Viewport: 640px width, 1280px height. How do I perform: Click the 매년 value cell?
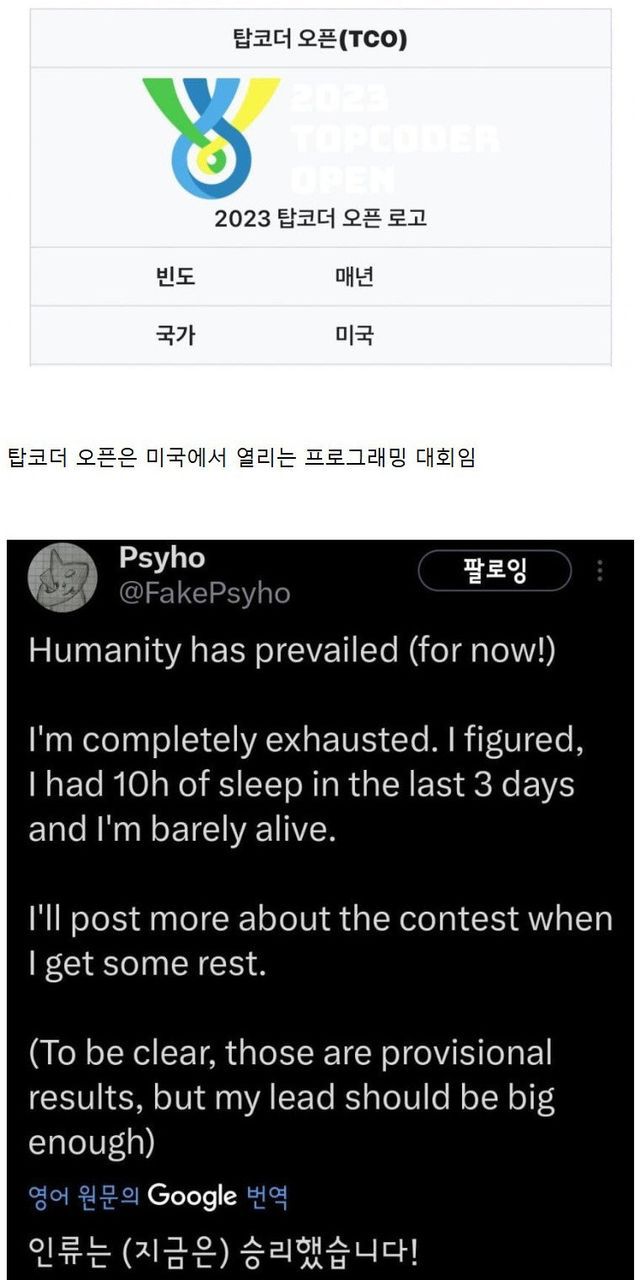(x=354, y=277)
